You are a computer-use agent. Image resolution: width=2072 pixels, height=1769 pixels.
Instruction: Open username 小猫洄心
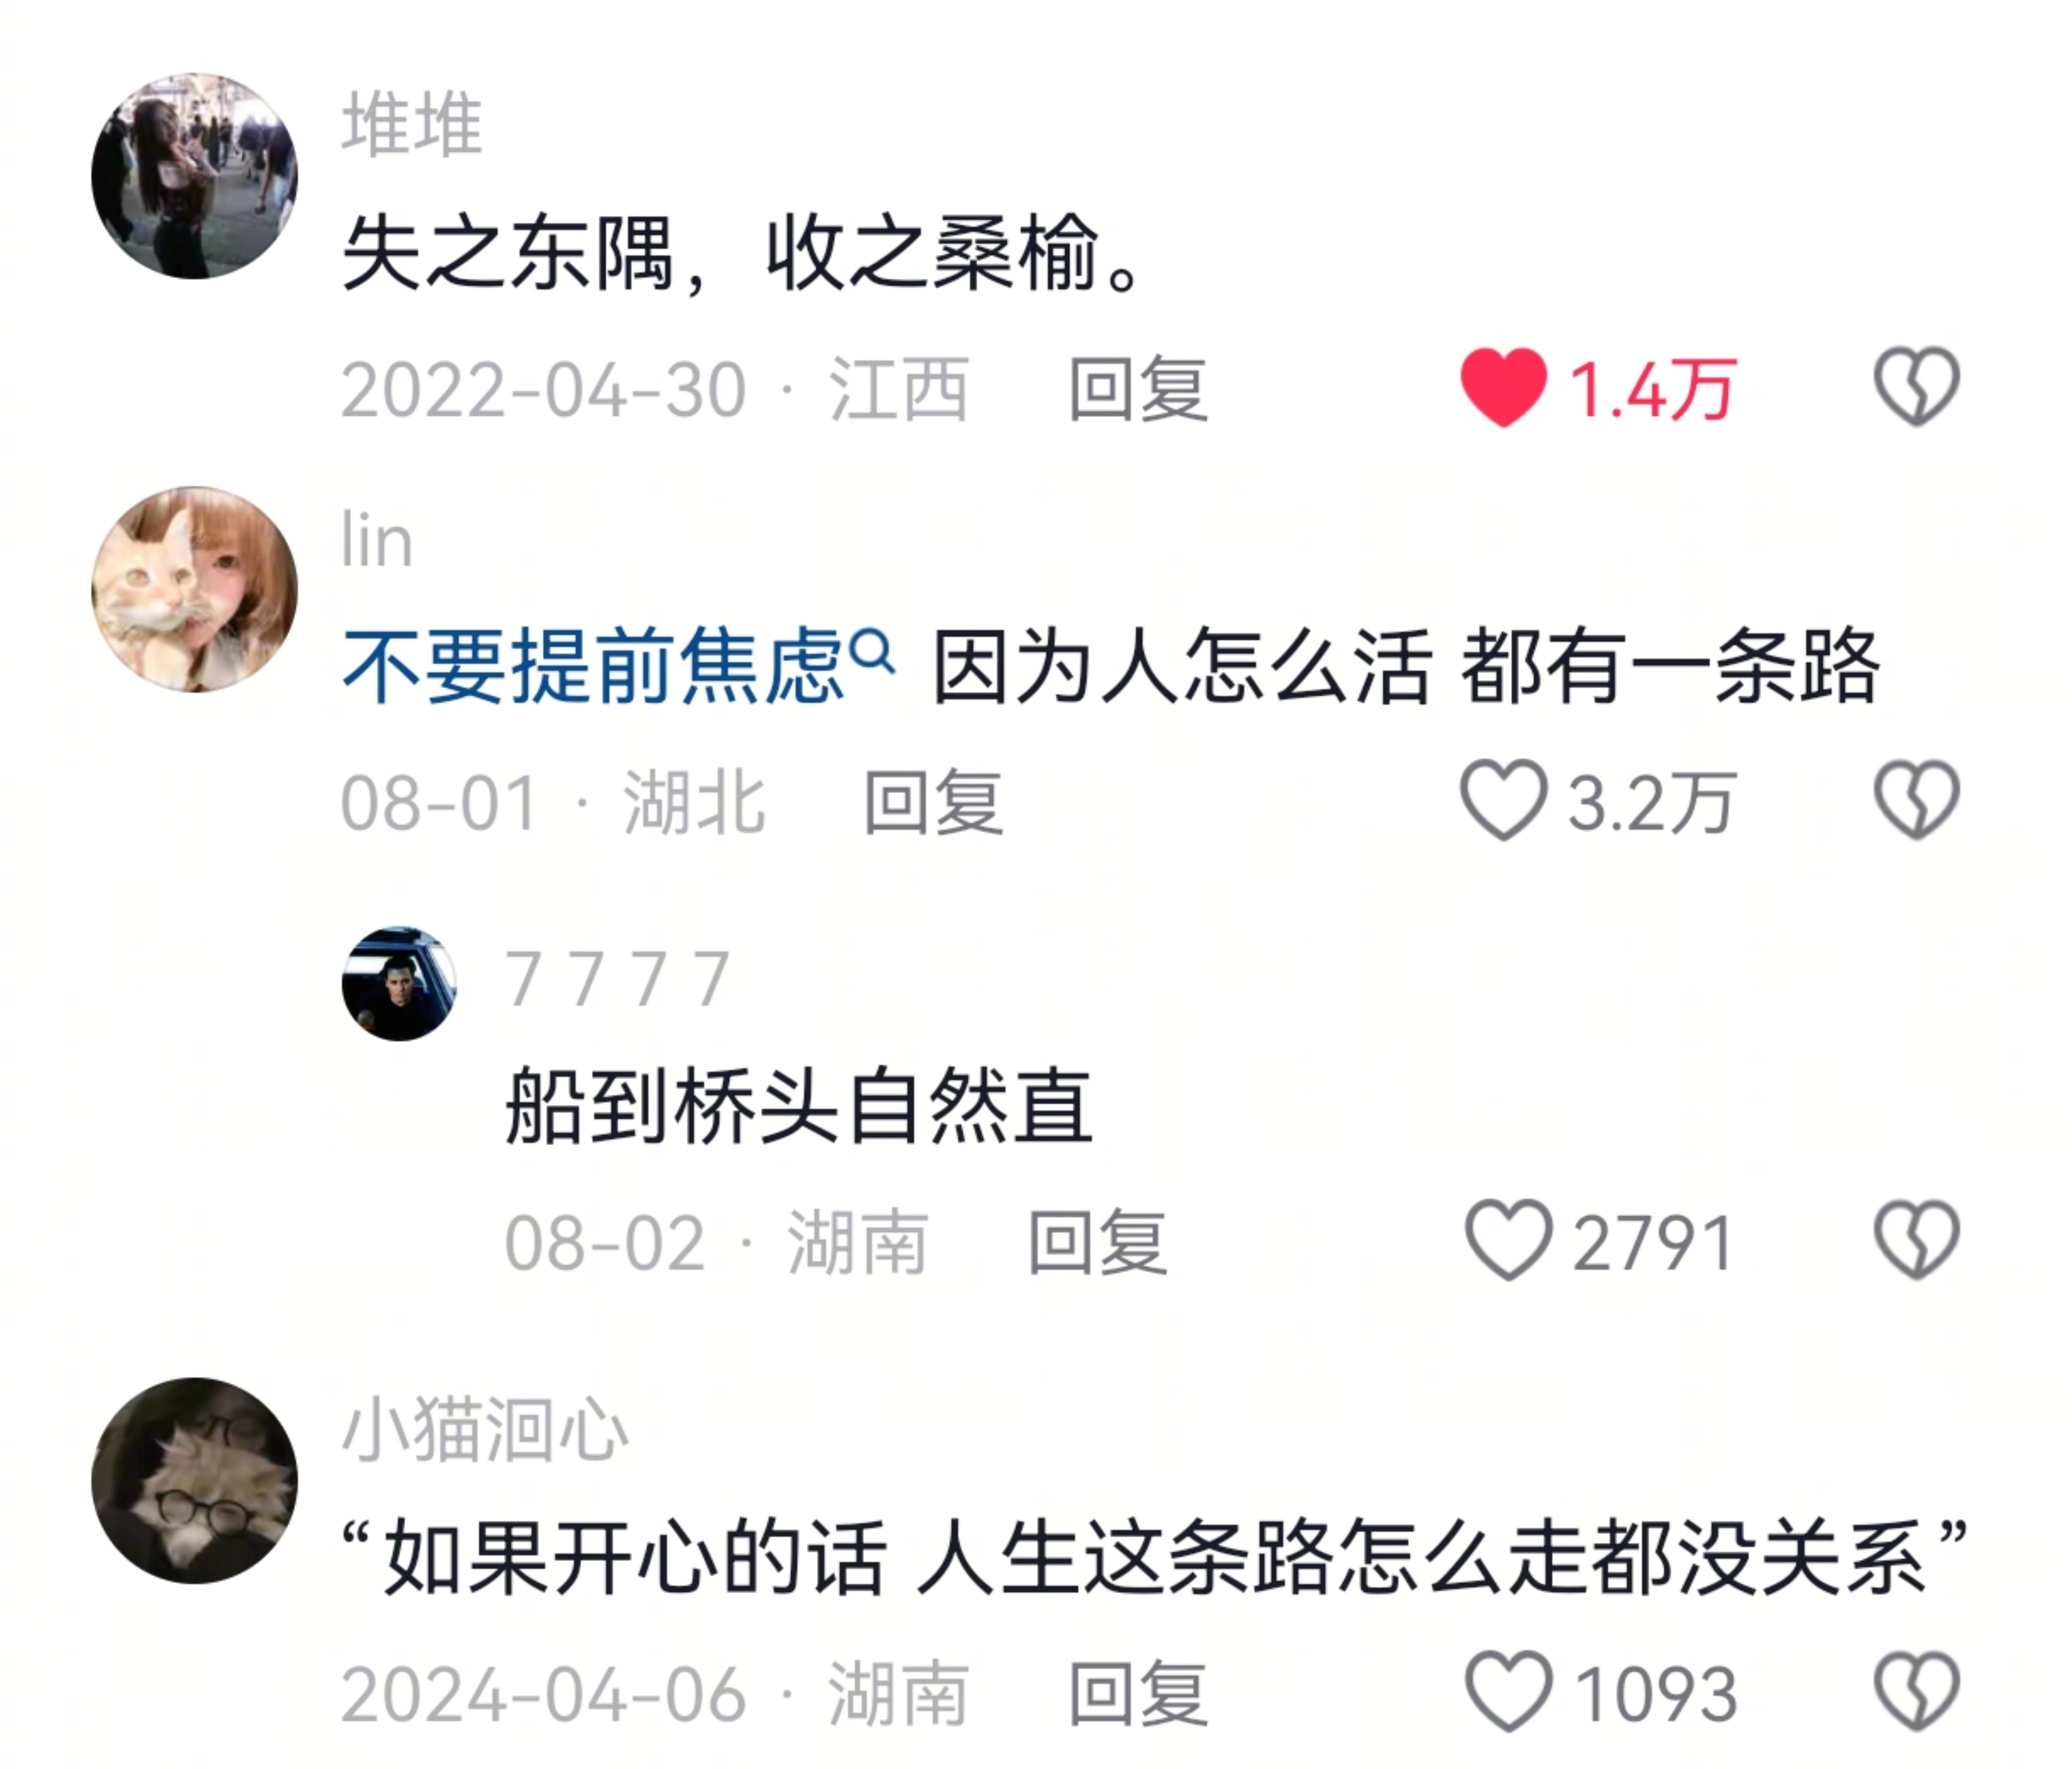[x=485, y=1430]
